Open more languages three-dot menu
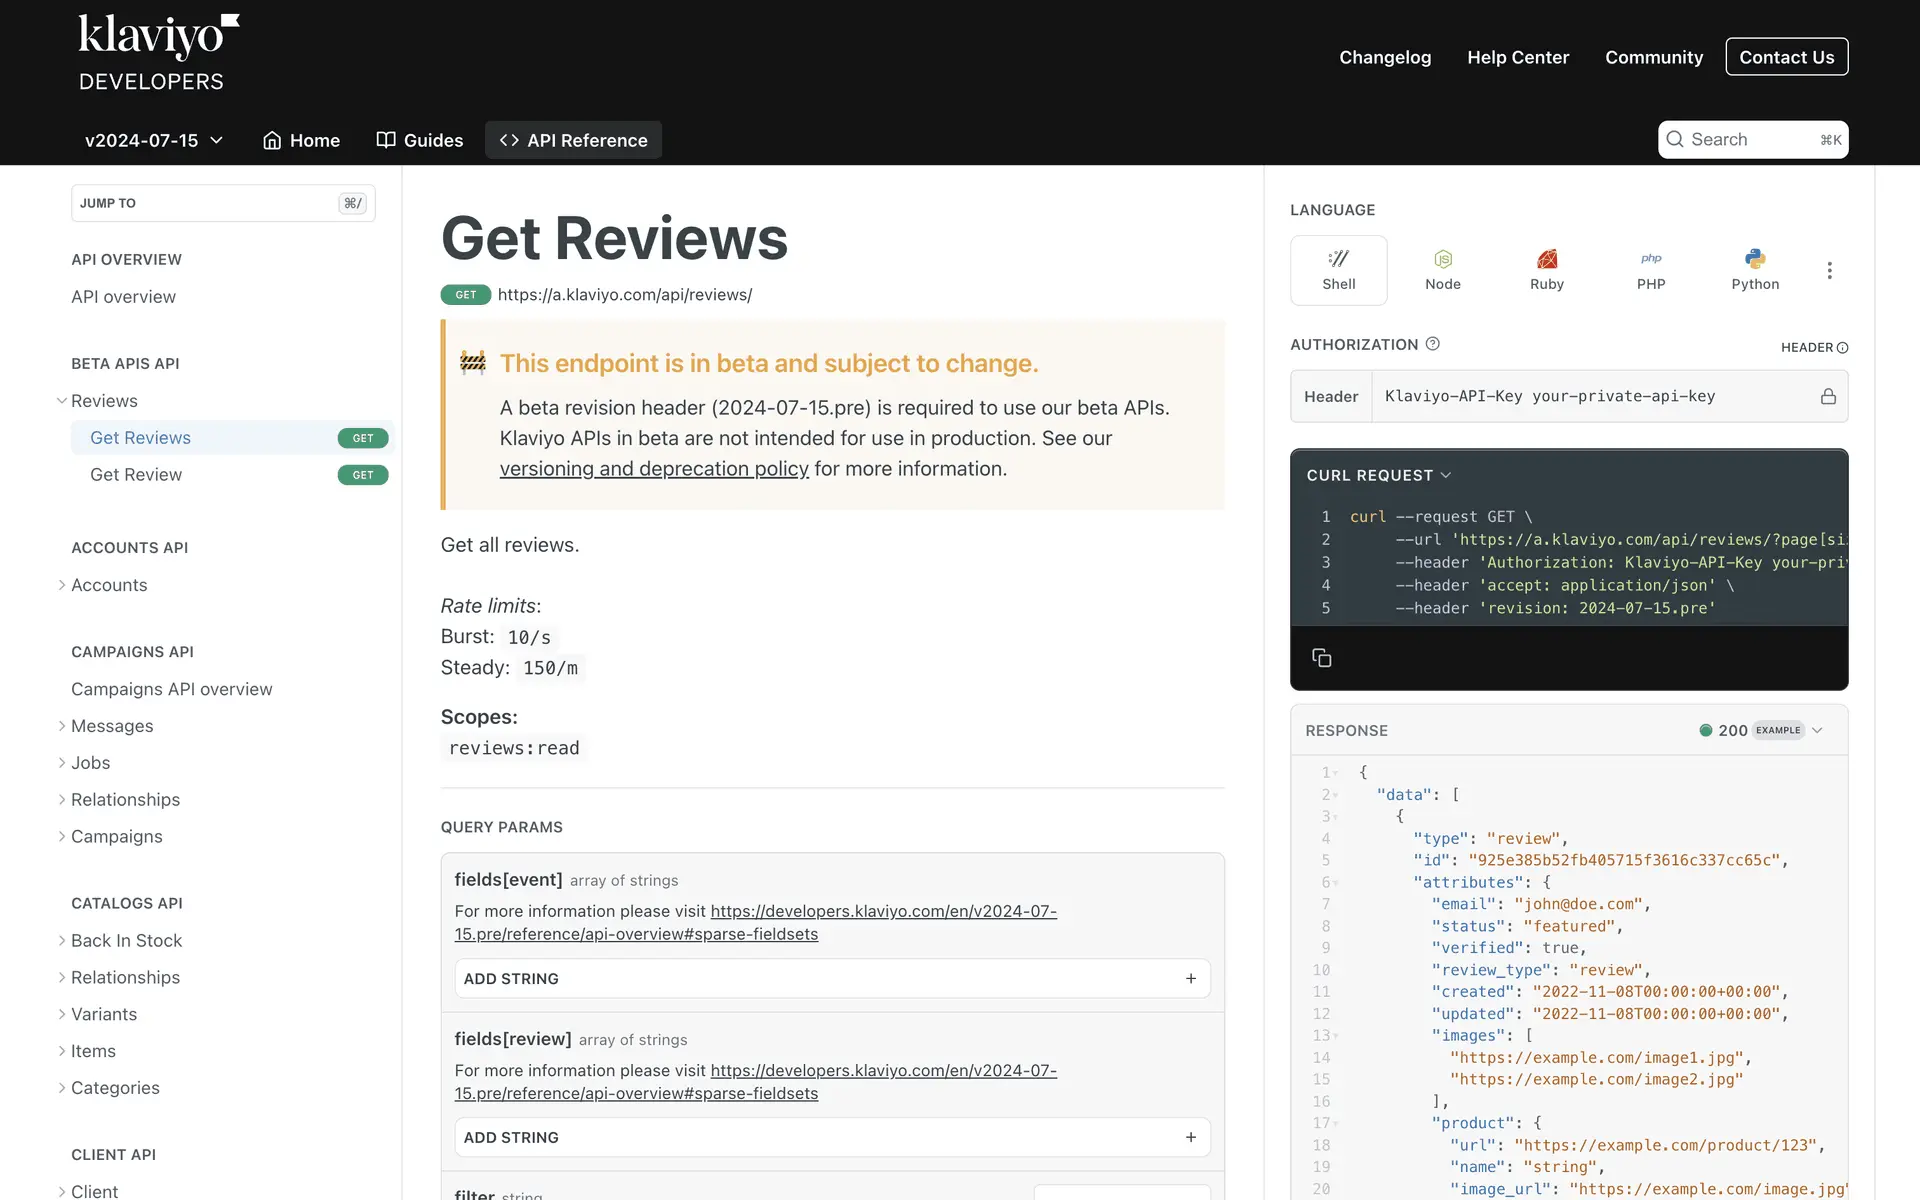The width and height of the screenshot is (1920, 1200). 1829,271
